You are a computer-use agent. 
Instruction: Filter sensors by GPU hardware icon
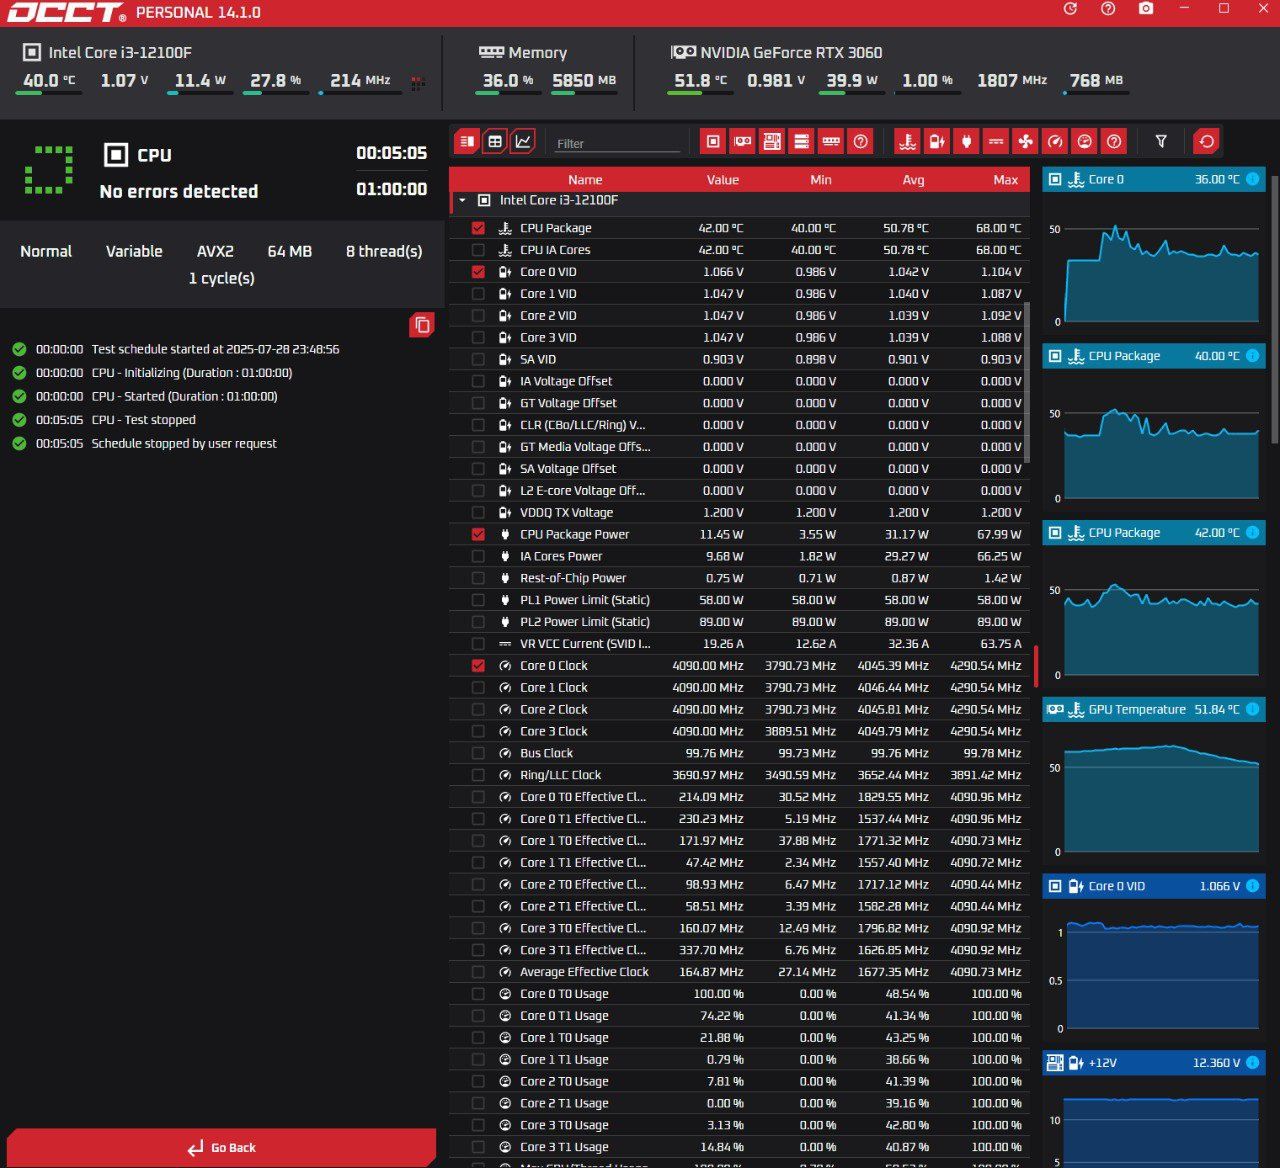pyautogui.click(x=742, y=142)
